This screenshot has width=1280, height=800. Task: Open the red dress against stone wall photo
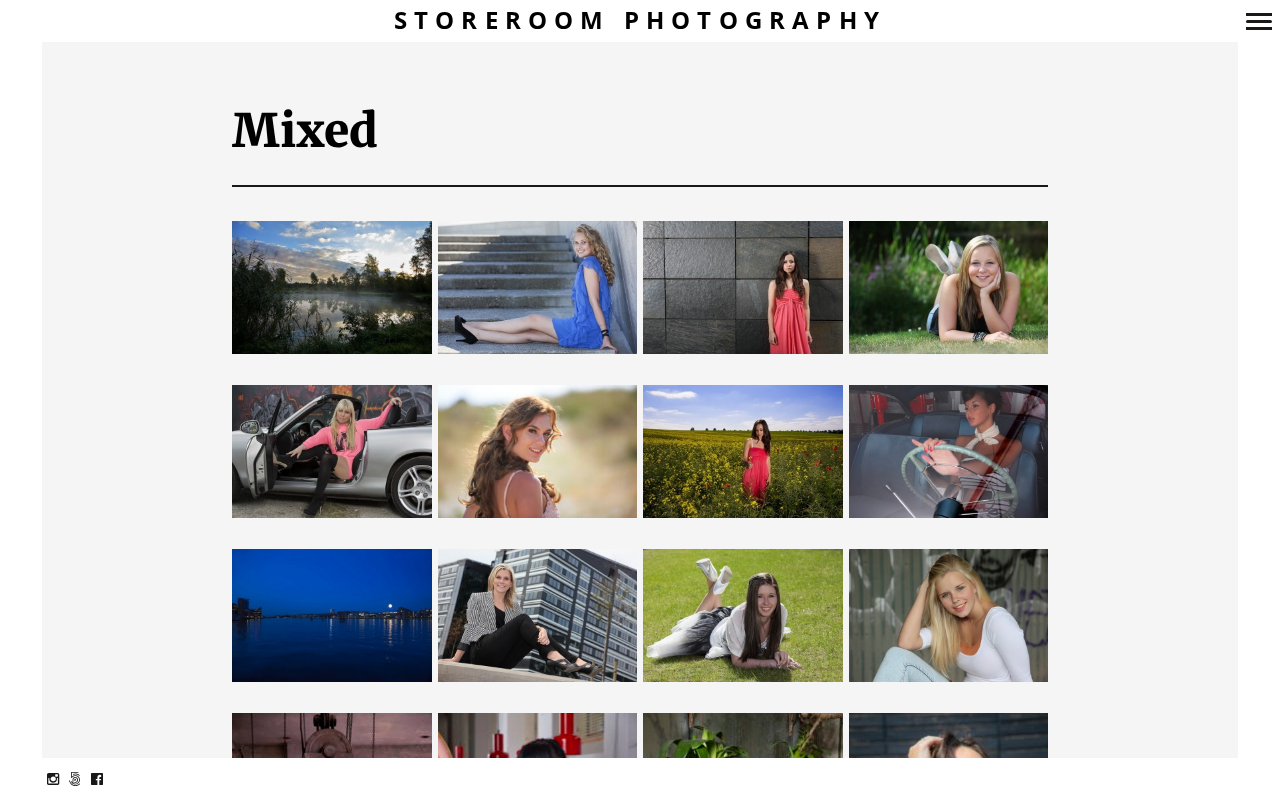743,287
